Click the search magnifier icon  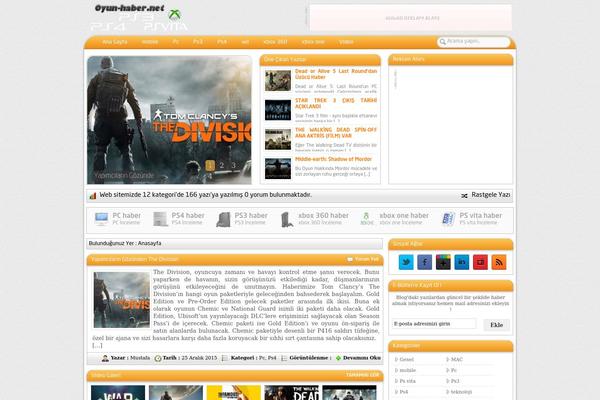coord(442,42)
